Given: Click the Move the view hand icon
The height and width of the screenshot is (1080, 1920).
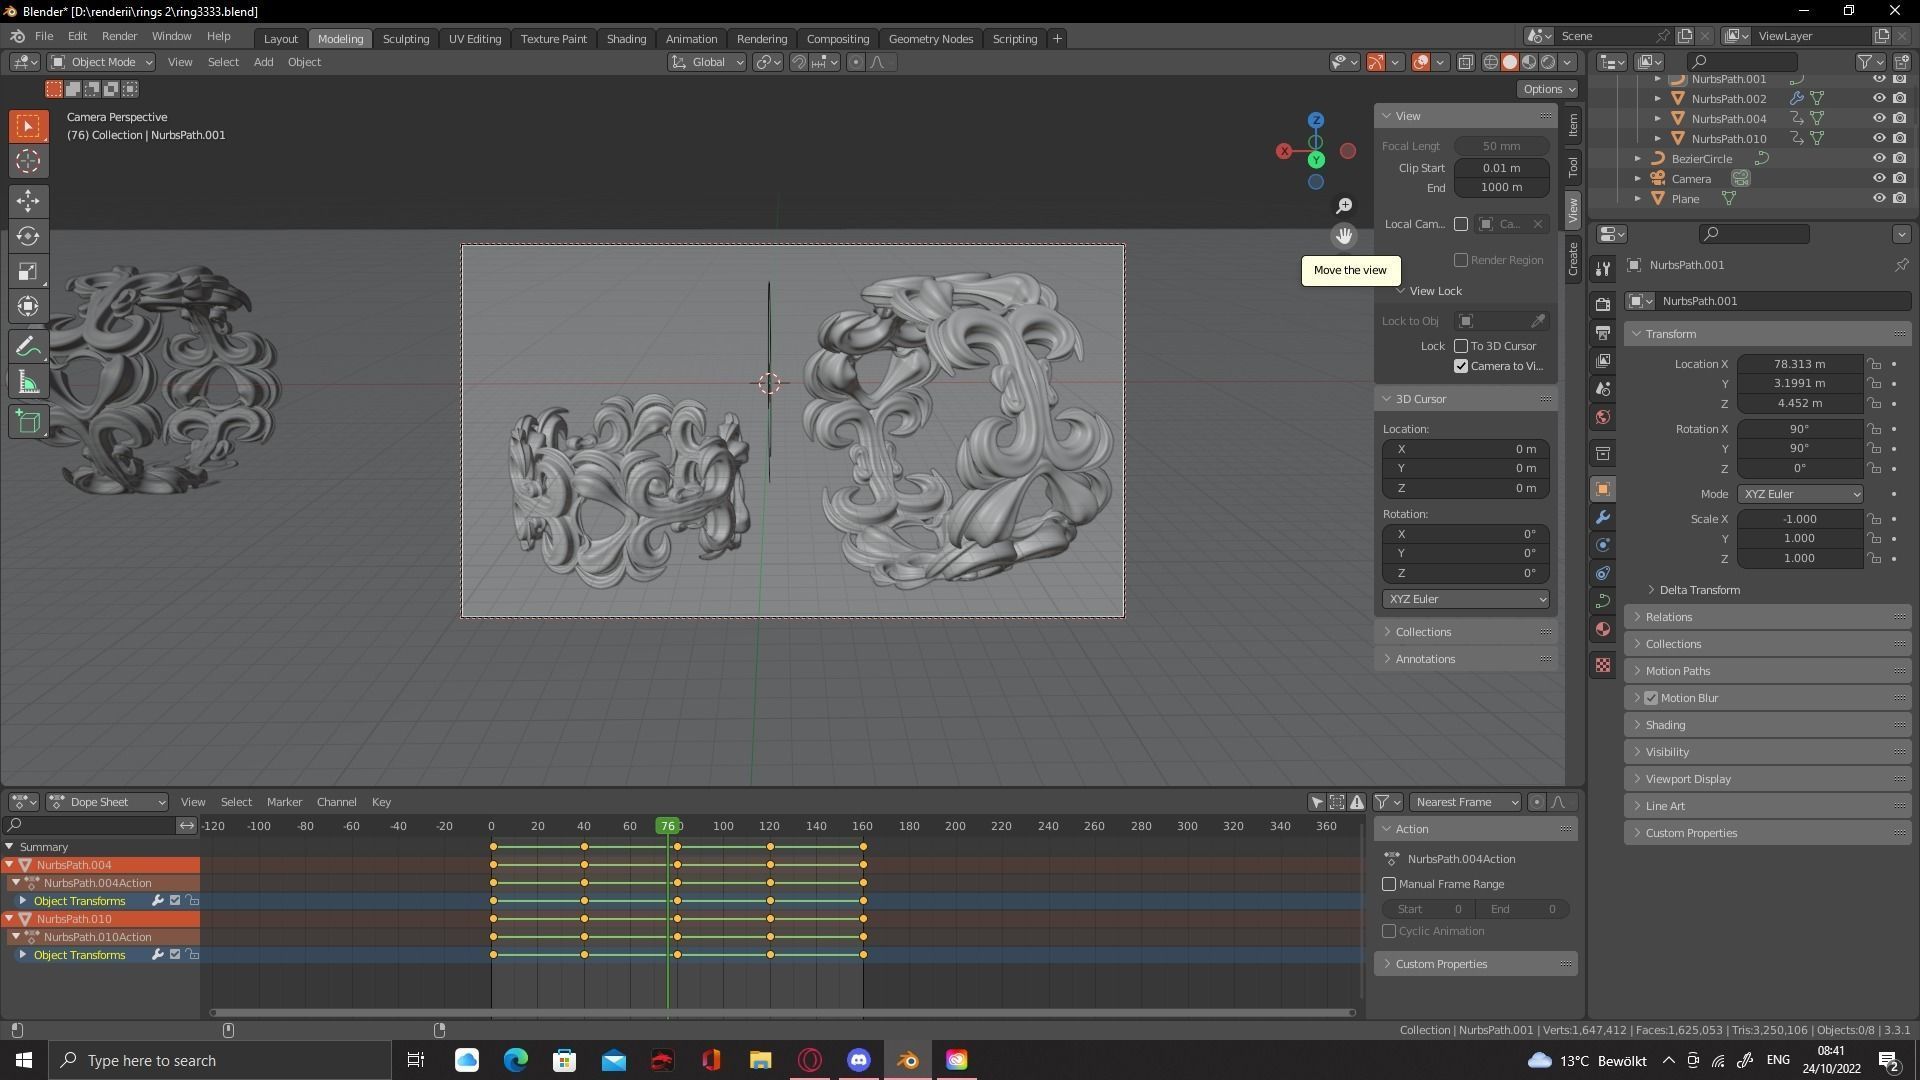Looking at the screenshot, I should pyautogui.click(x=1344, y=236).
